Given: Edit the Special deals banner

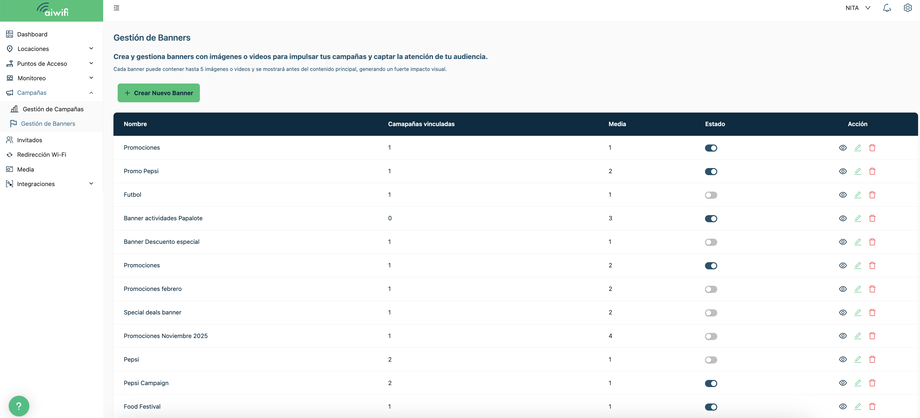Looking at the screenshot, I should click(x=858, y=312).
